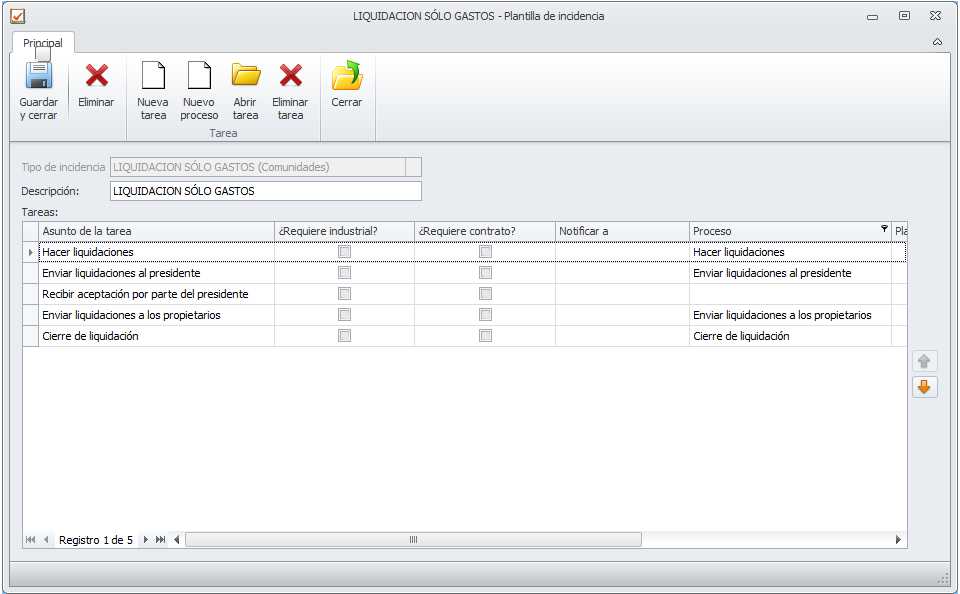
Task: Click the Eliminar red X icon
Action: 96,77
